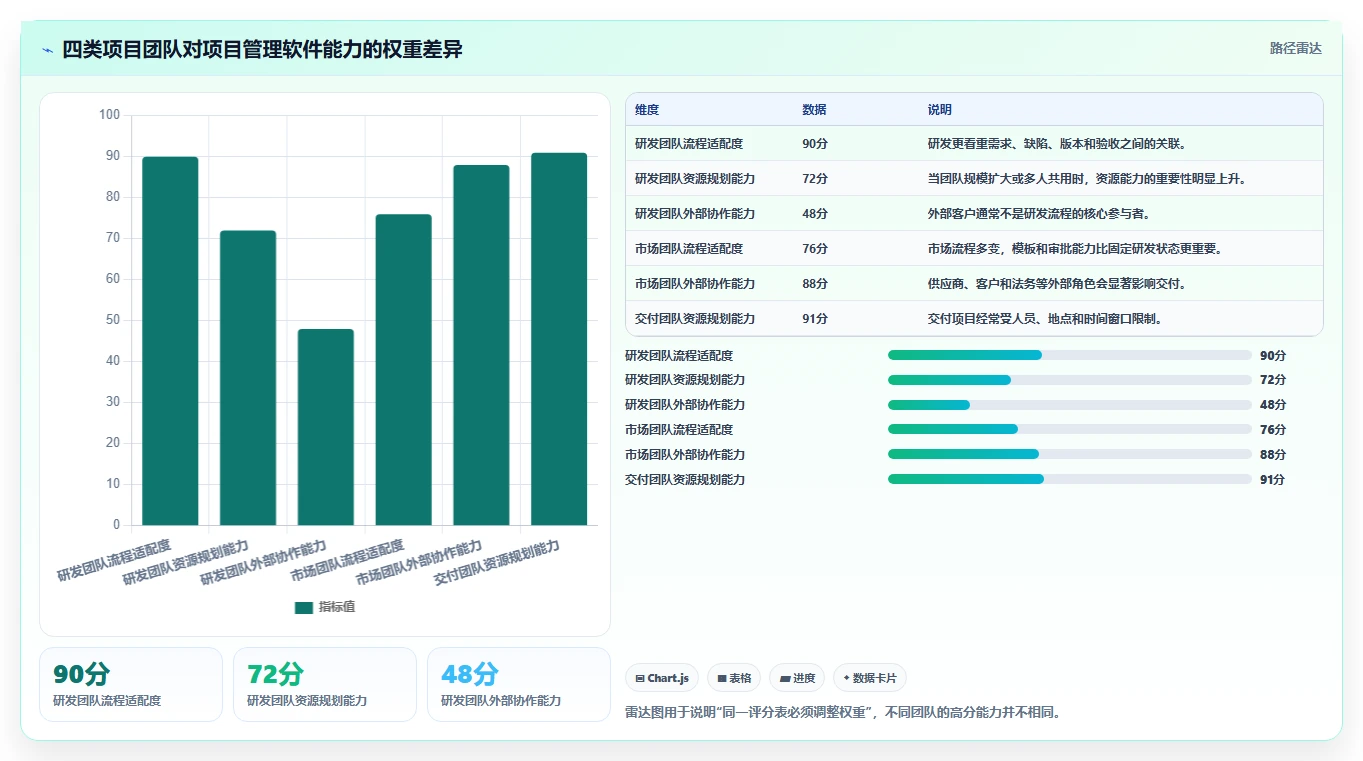
Task: Click the 数据 column header
Action: 815,110
